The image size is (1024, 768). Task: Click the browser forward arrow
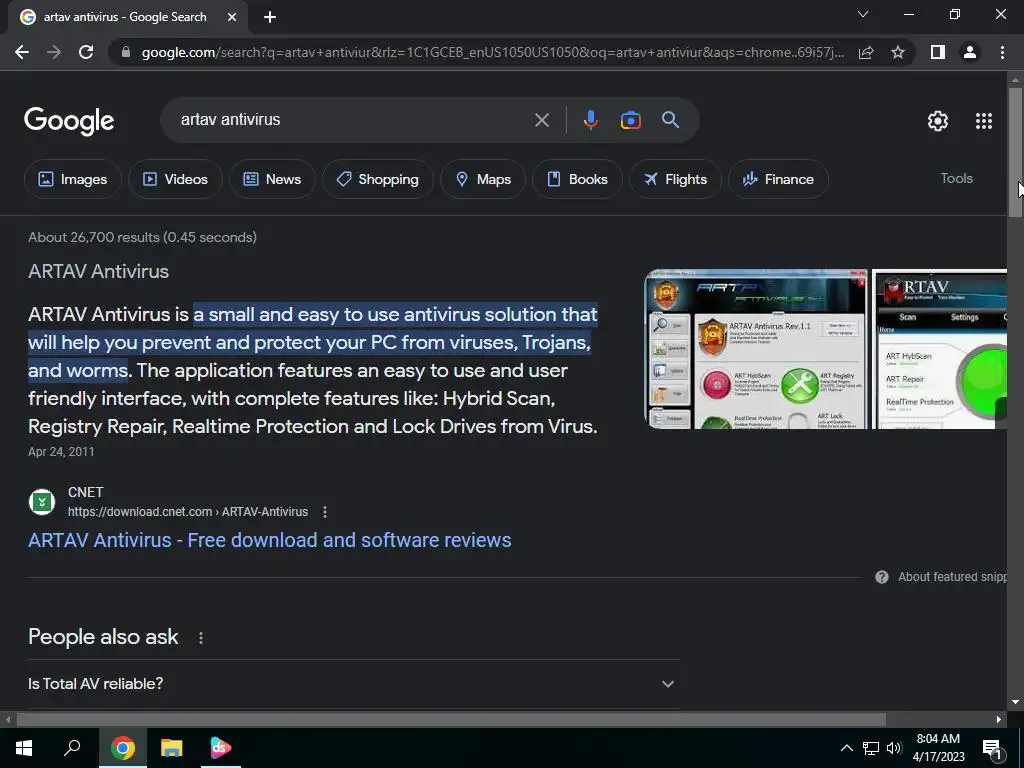tap(54, 52)
